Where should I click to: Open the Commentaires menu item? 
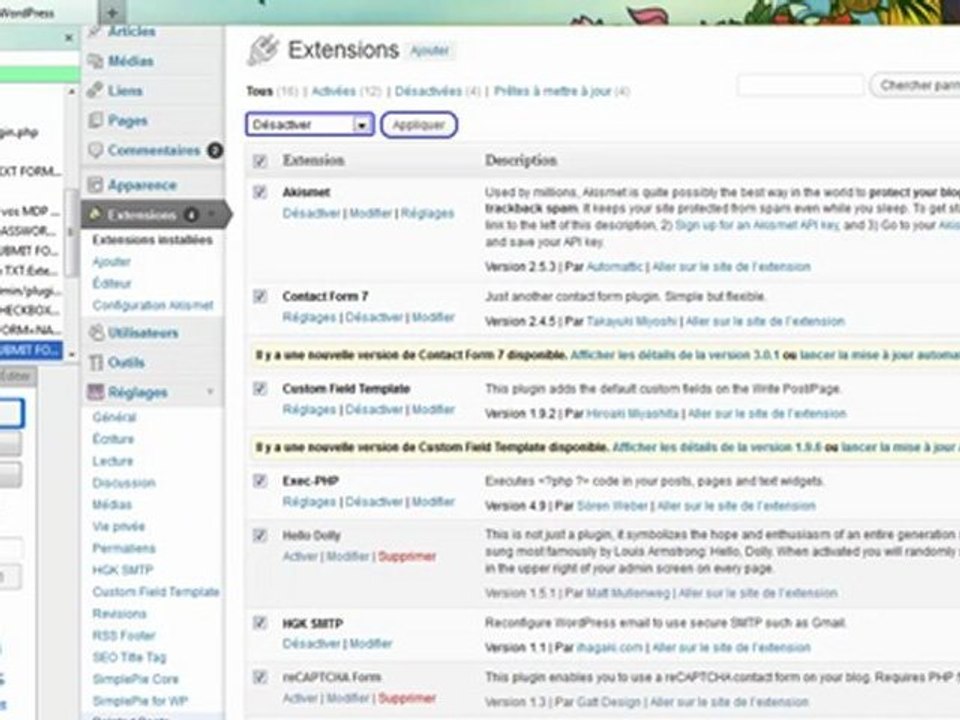point(154,150)
